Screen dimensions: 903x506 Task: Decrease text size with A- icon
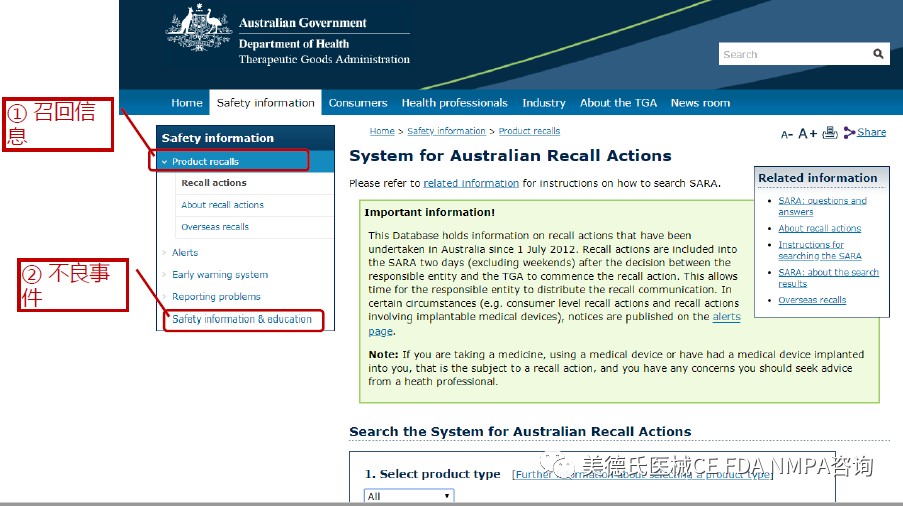point(787,134)
